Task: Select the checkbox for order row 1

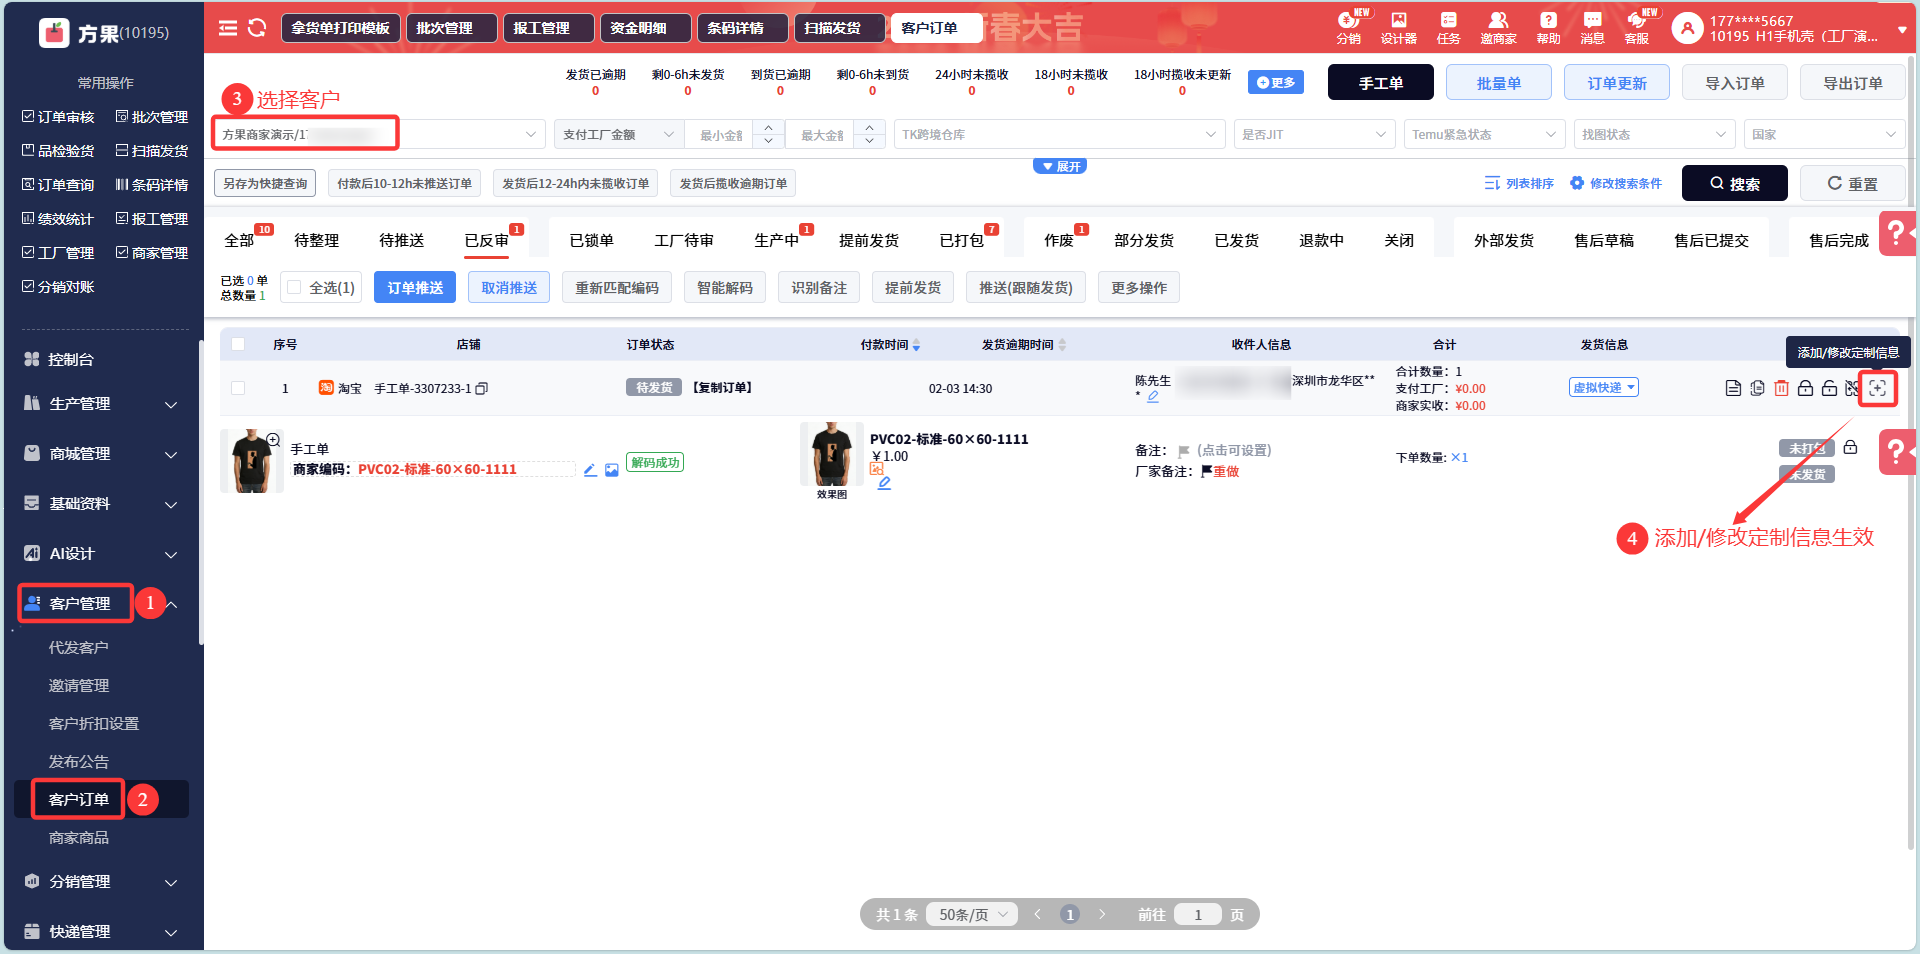Action: (x=238, y=388)
